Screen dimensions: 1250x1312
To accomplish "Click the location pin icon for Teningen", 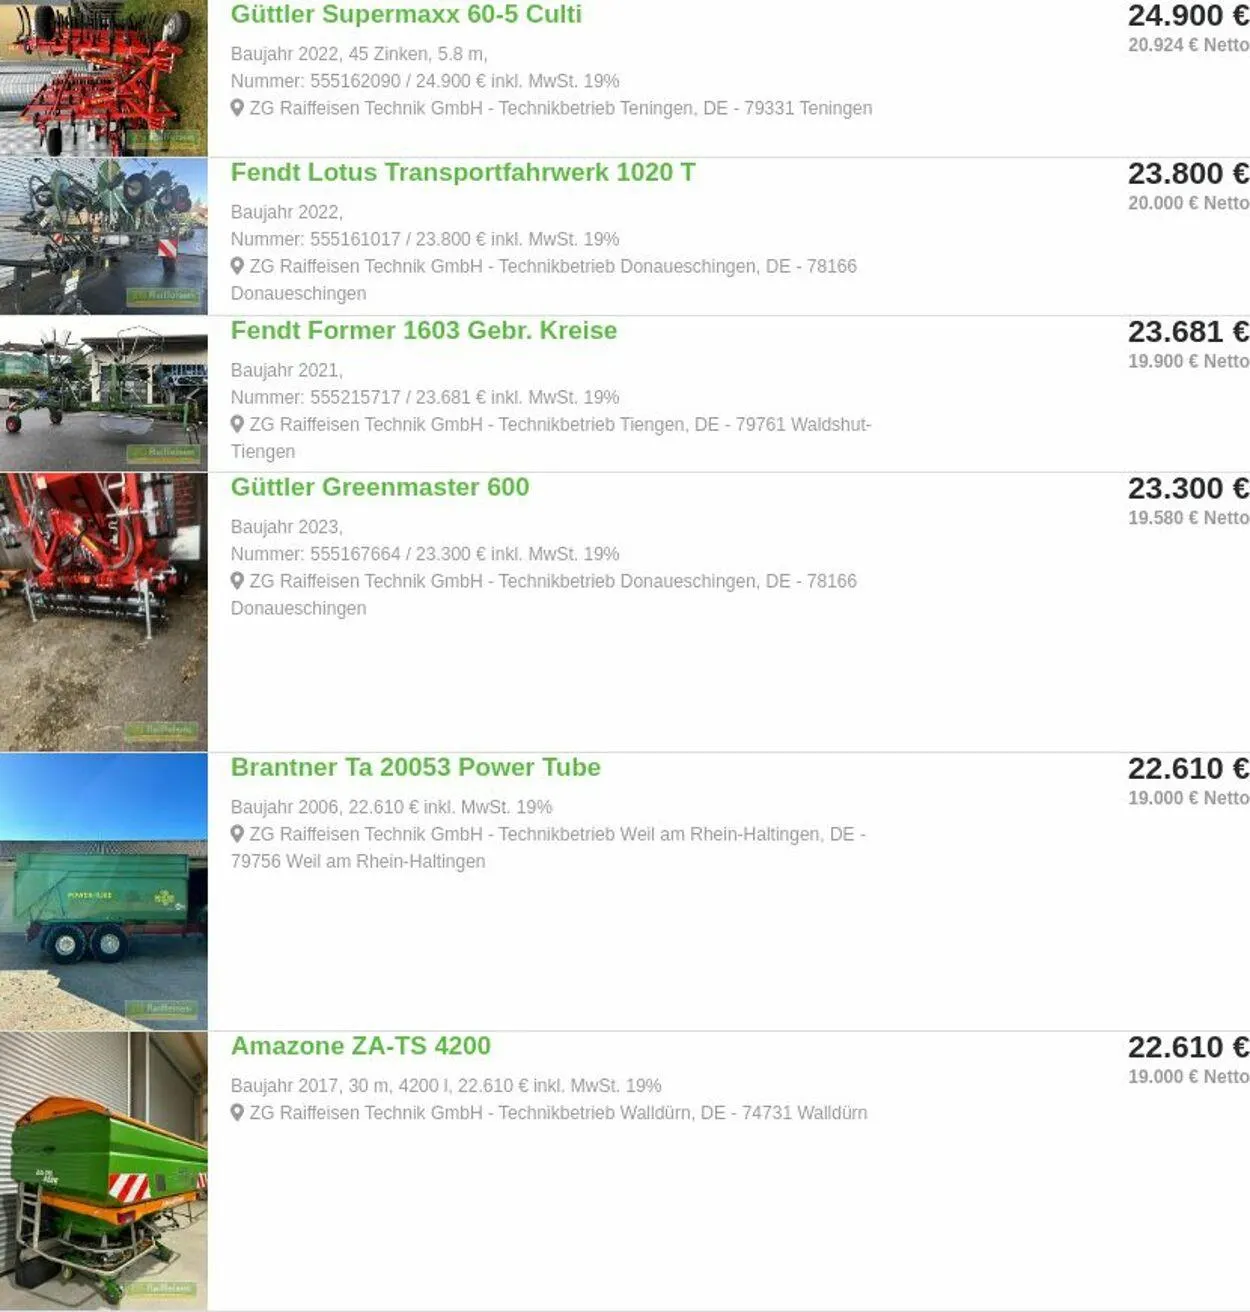I will click(x=237, y=108).
